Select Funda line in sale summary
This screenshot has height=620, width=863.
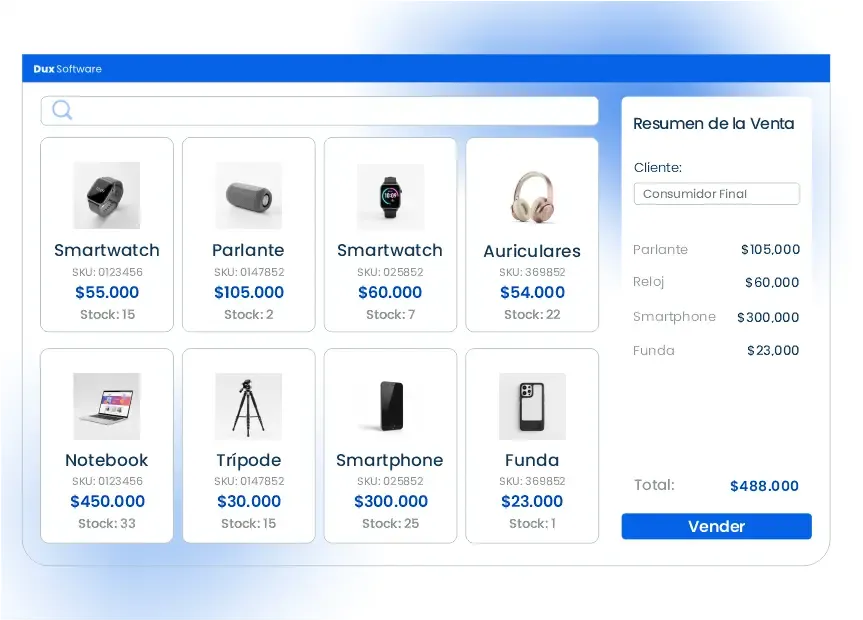tap(716, 350)
